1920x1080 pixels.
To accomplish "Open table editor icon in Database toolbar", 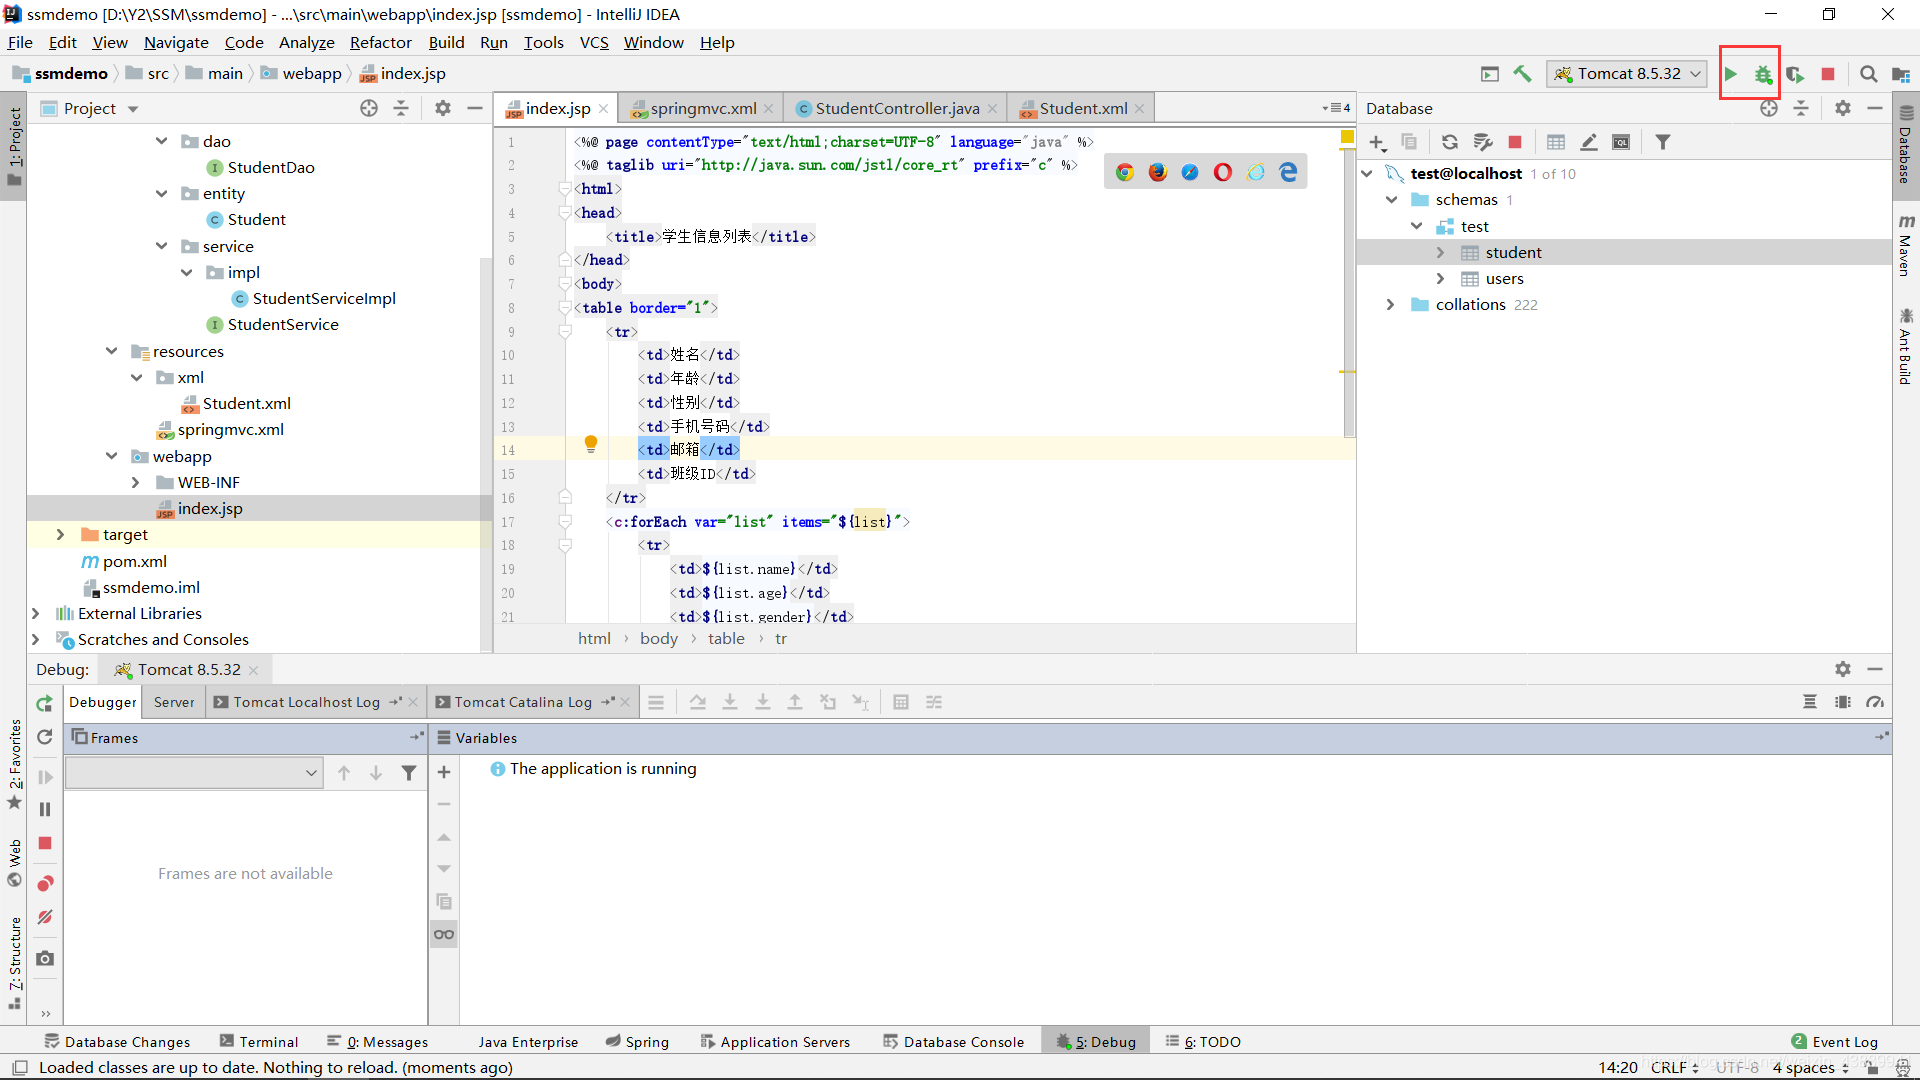I will click(x=1556, y=142).
